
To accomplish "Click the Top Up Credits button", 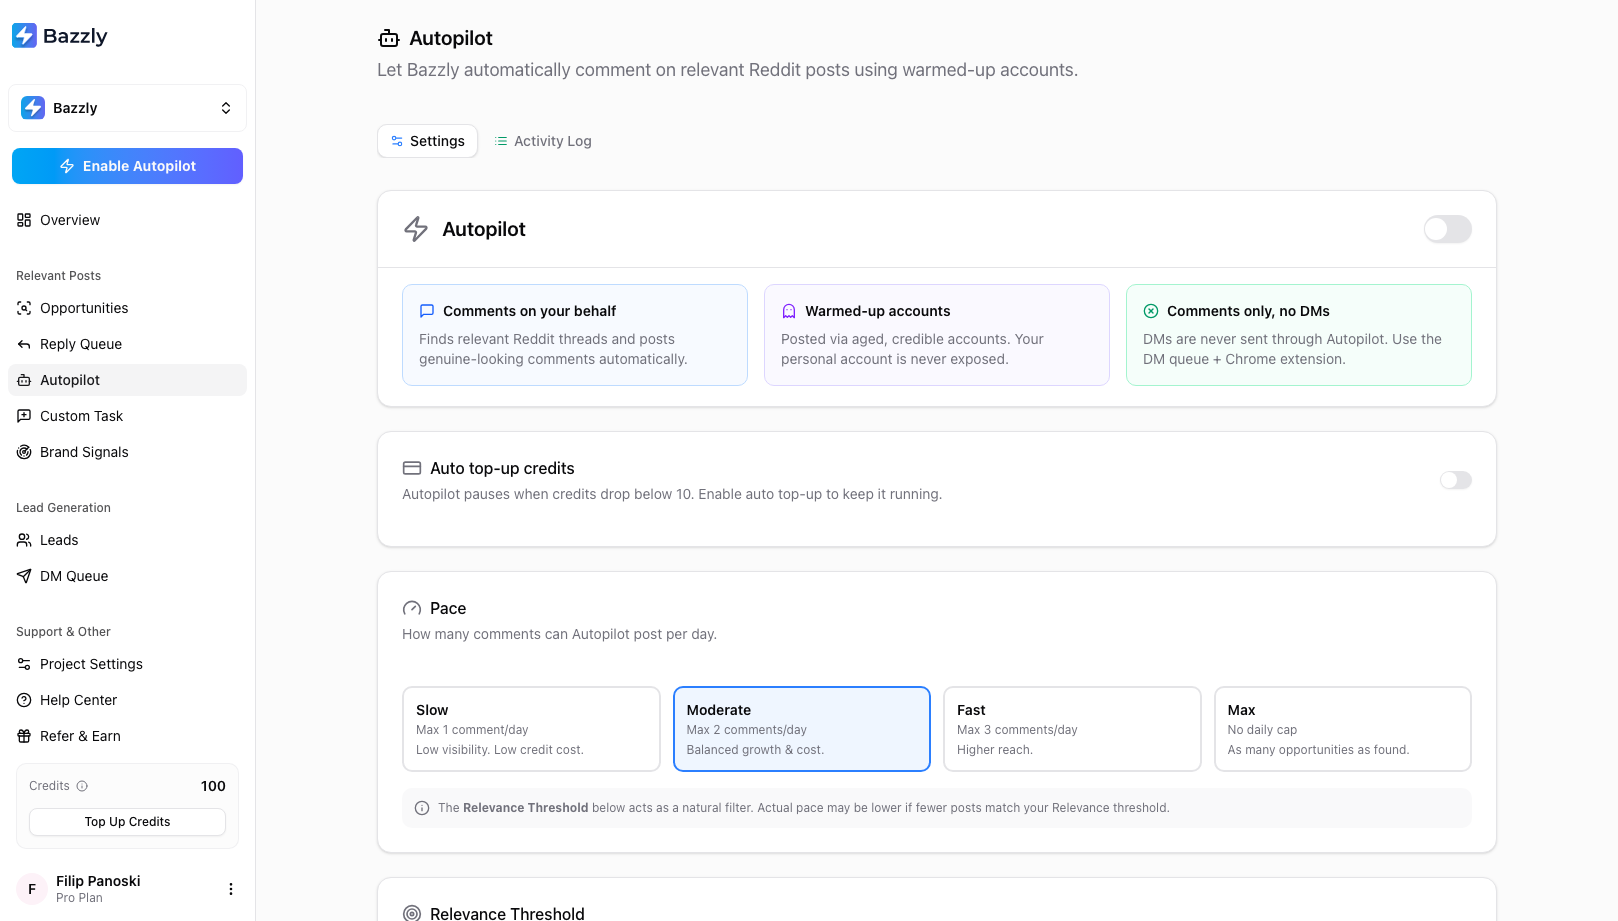I will pos(127,822).
